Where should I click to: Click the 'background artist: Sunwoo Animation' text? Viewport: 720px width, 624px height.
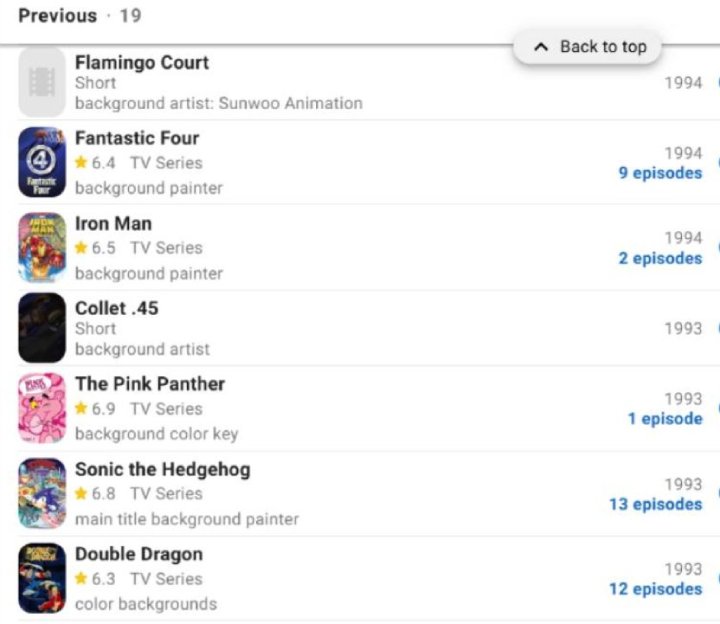(x=219, y=103)
